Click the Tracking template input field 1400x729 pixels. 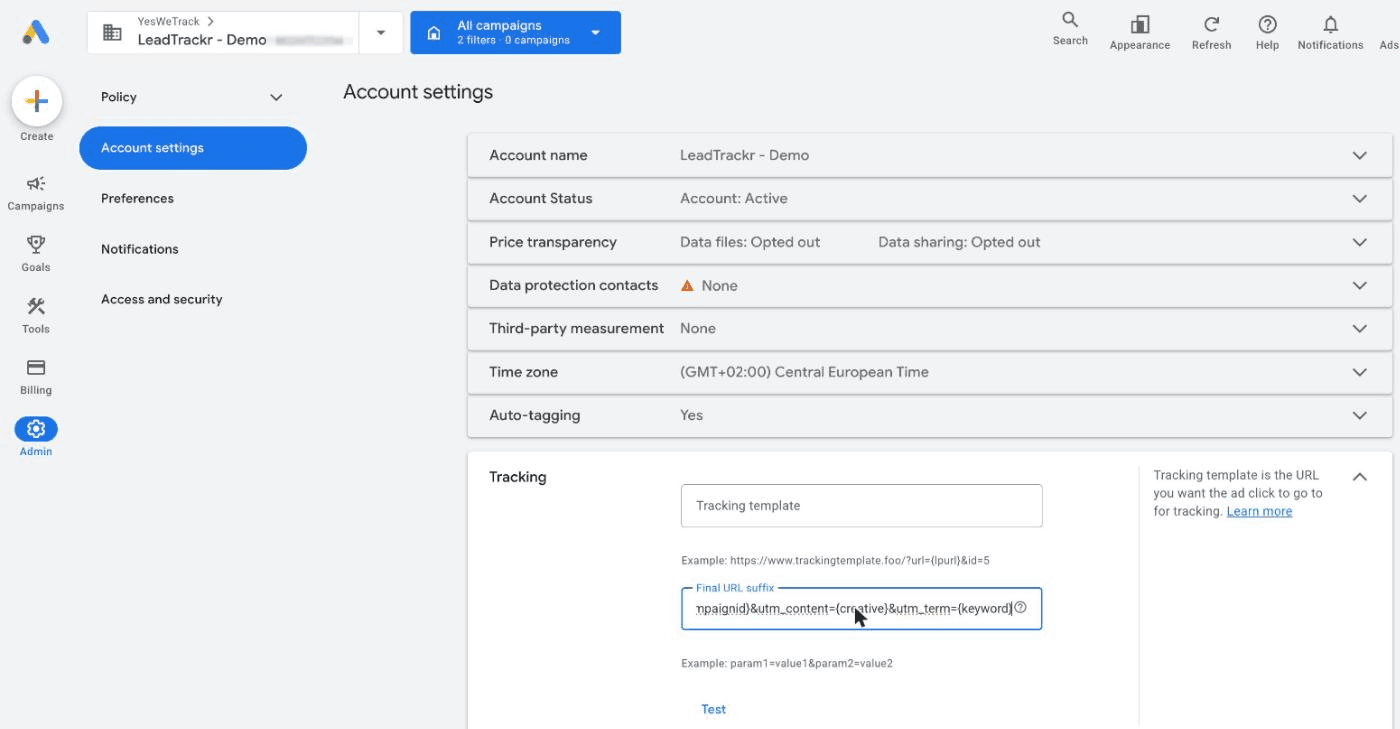862,506
